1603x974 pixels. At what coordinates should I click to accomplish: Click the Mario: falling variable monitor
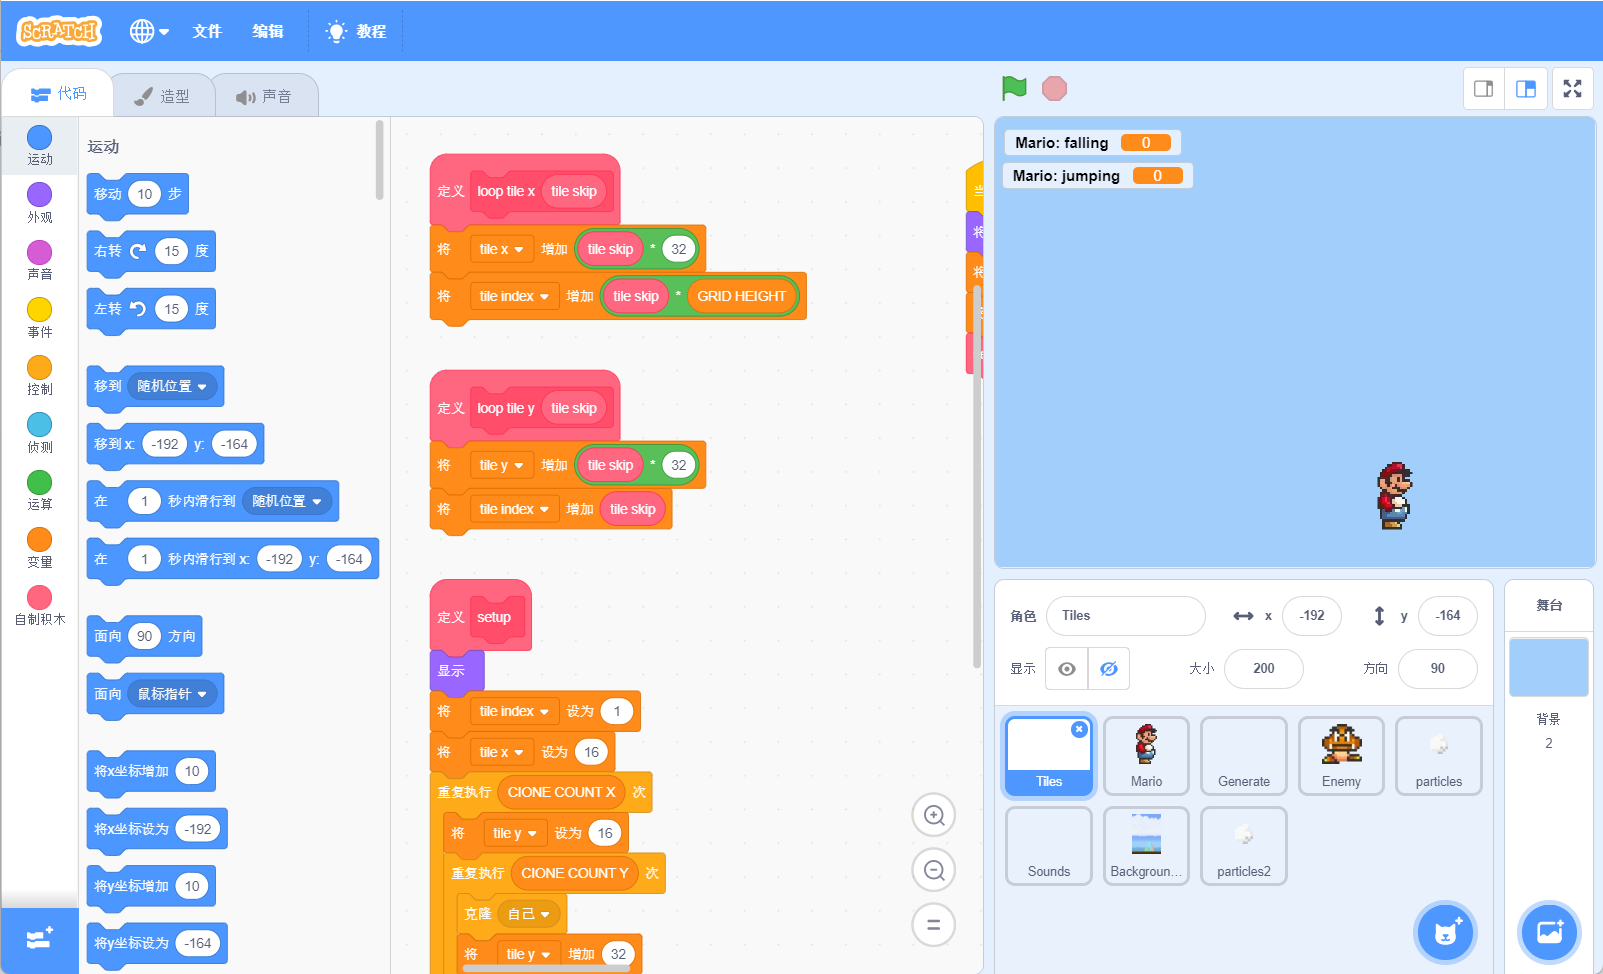(x=1092, y=143)
